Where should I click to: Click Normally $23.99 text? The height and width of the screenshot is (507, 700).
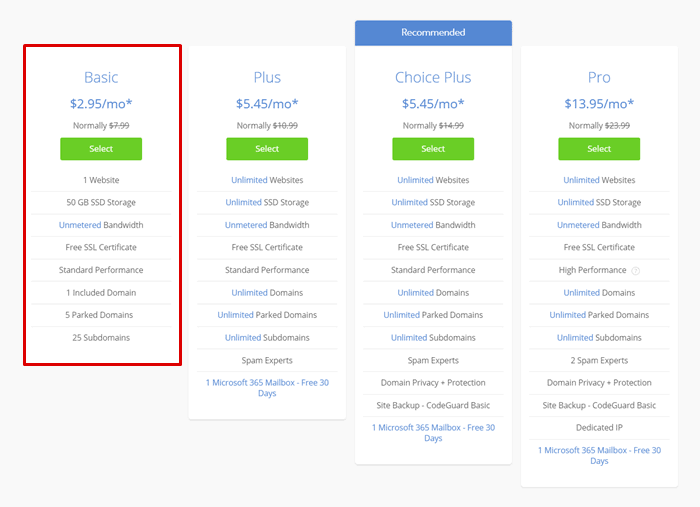[x=599, y=125]
